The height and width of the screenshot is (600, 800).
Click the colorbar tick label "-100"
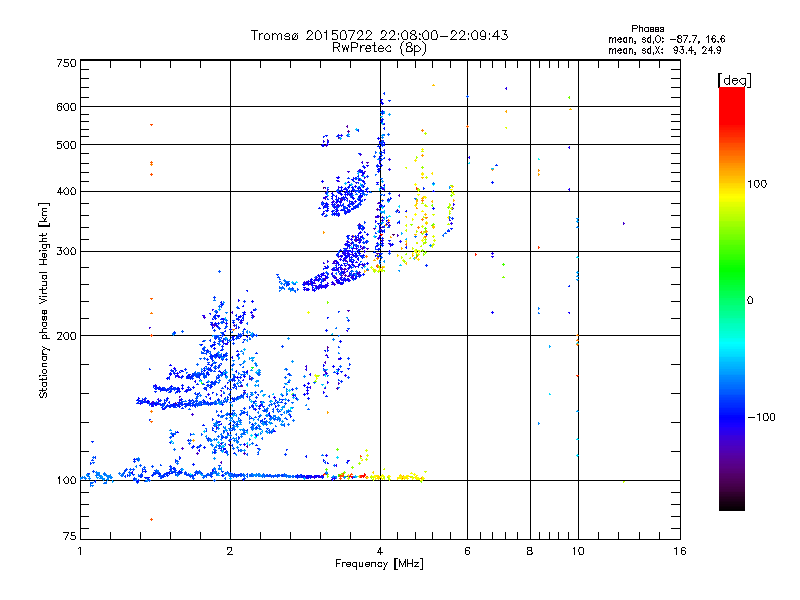pyautogui.click(x=762, y=417)
